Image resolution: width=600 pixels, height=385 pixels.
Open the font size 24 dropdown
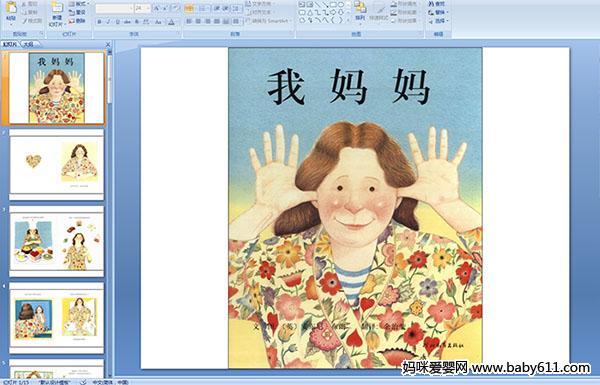(148, 8)
